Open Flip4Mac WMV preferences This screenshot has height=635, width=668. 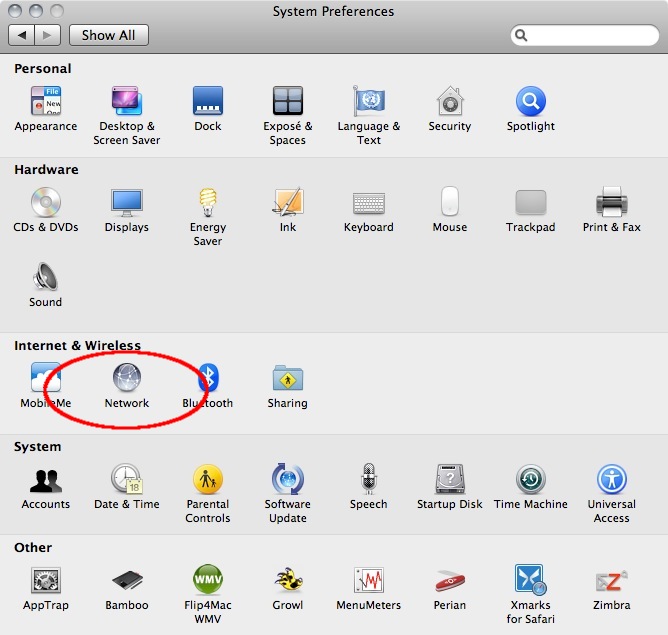[x=208, y=581]
